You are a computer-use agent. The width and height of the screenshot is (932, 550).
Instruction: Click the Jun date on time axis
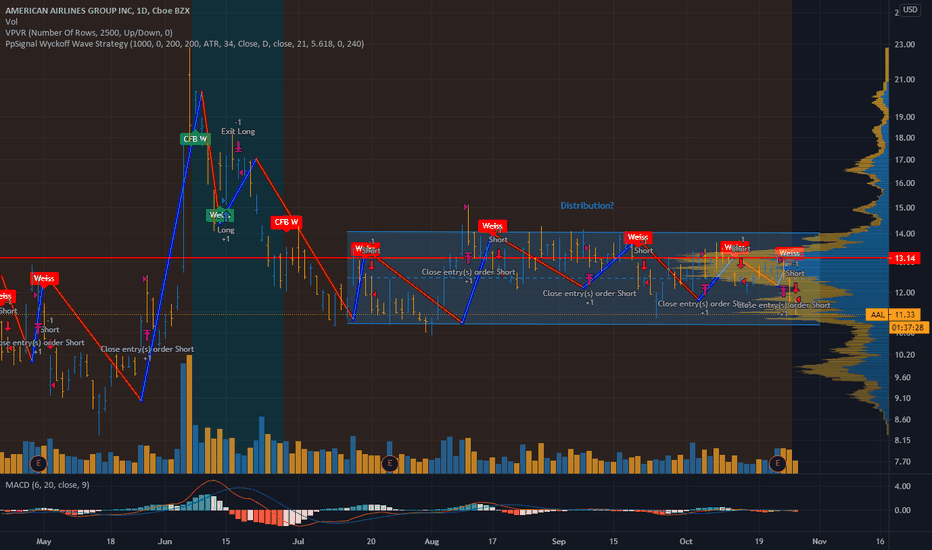click(x=165, y=542)
